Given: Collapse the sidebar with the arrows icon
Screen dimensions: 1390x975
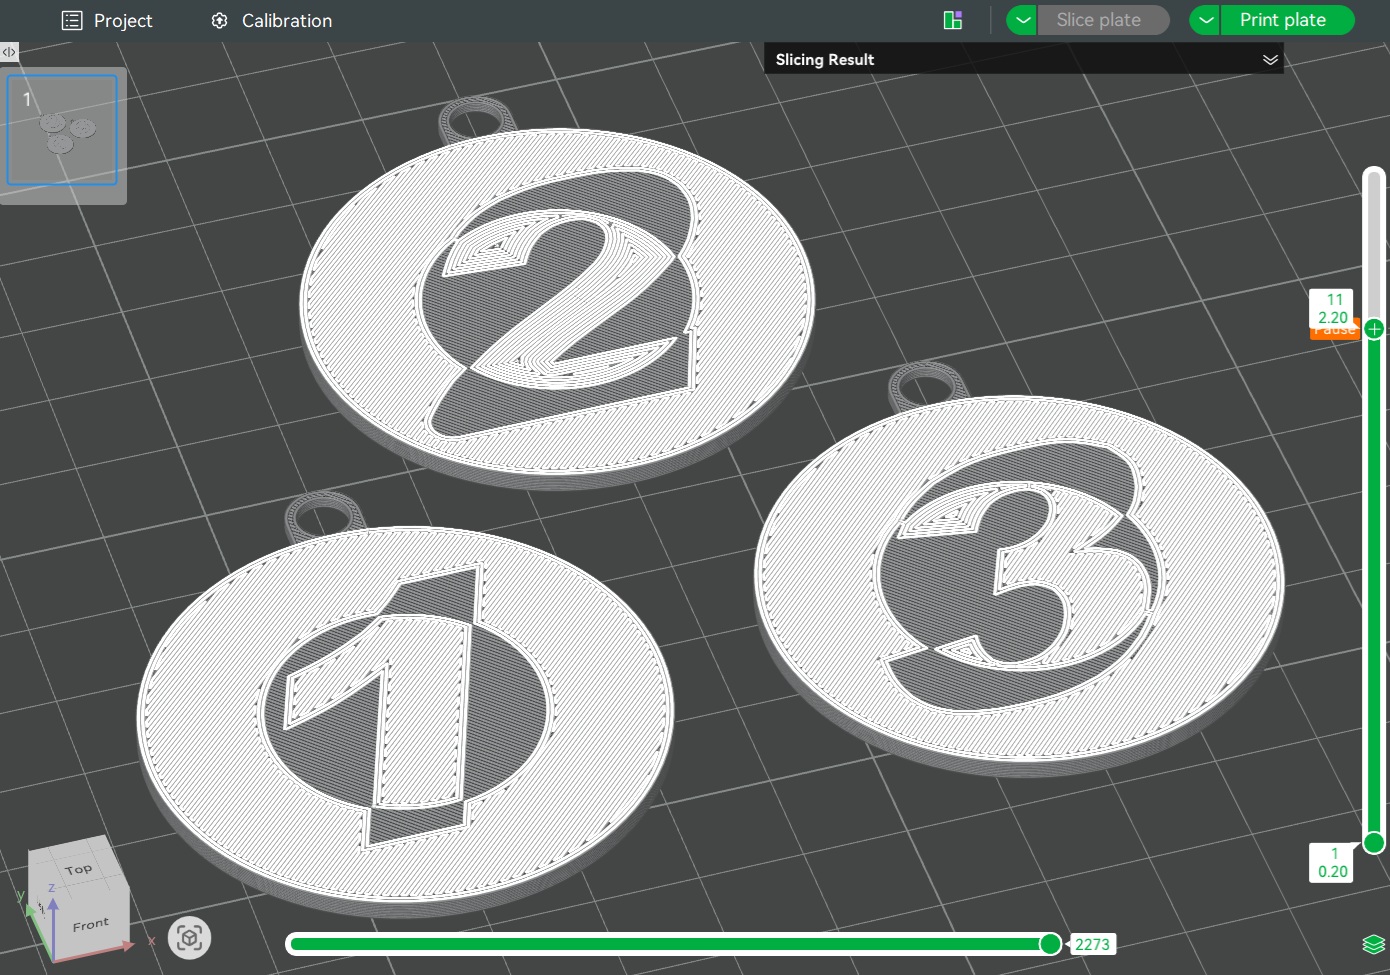Looking at the screenshot, I should (x=9, y=52).
